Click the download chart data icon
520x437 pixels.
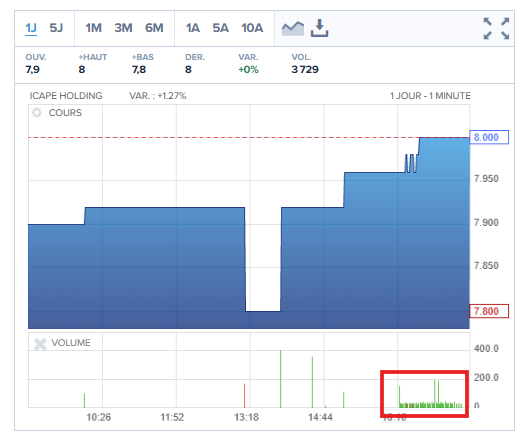[319, 28]
